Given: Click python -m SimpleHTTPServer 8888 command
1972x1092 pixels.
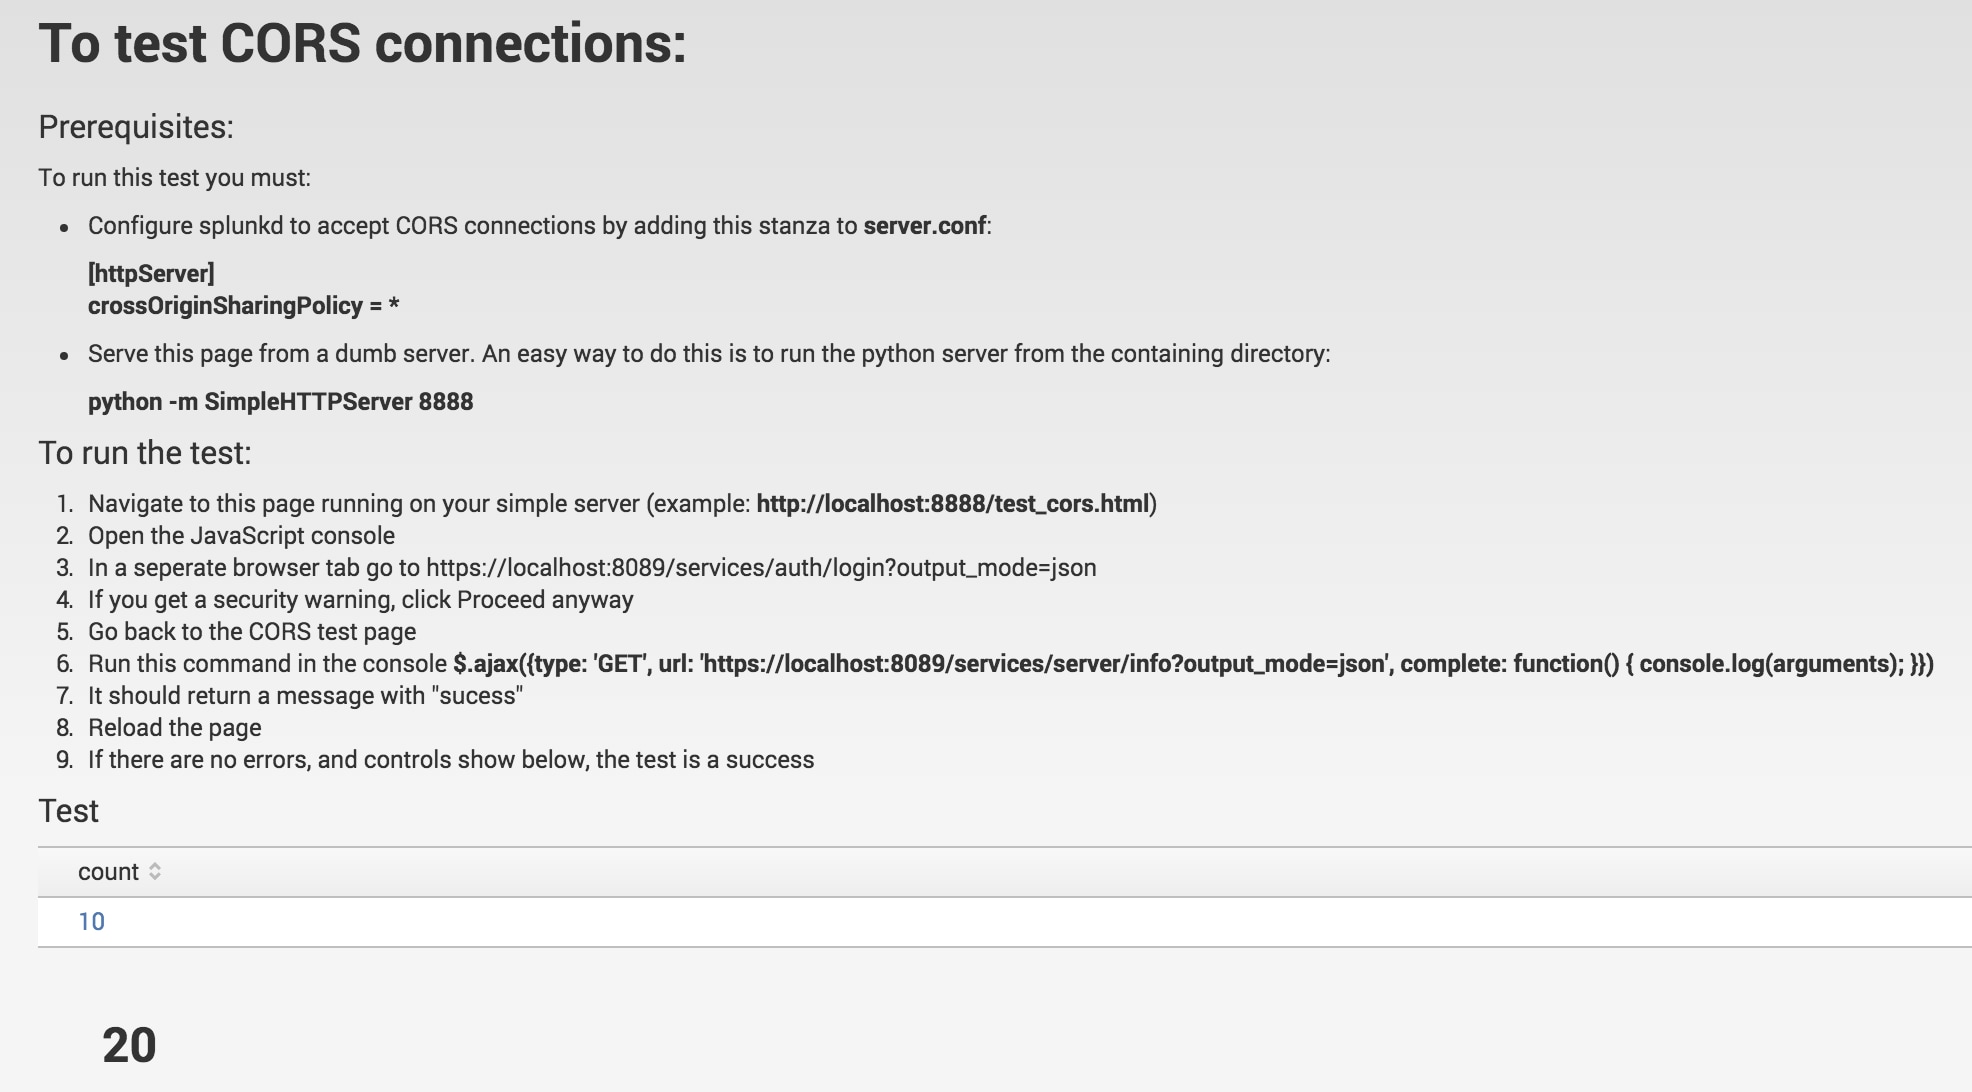Looking at the screenshot, I should coord(281,402).
